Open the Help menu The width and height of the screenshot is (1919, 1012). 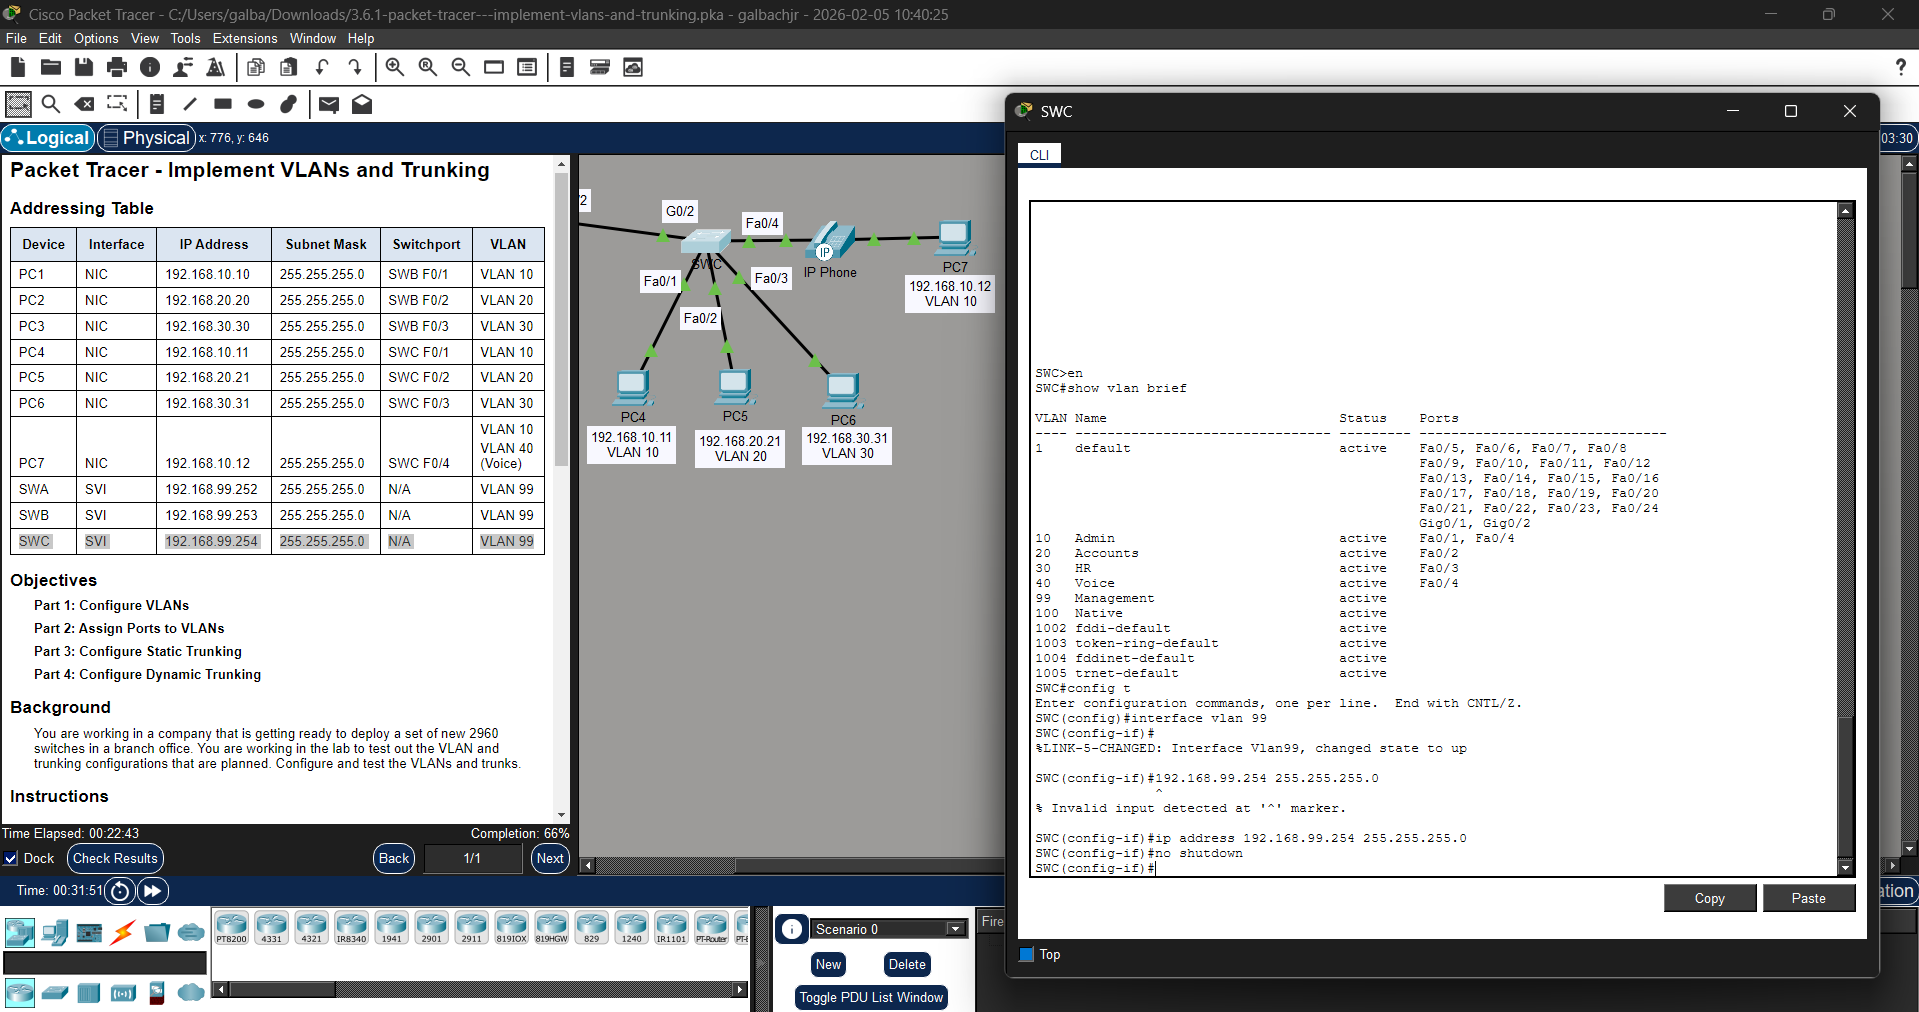tap(361, 38)
